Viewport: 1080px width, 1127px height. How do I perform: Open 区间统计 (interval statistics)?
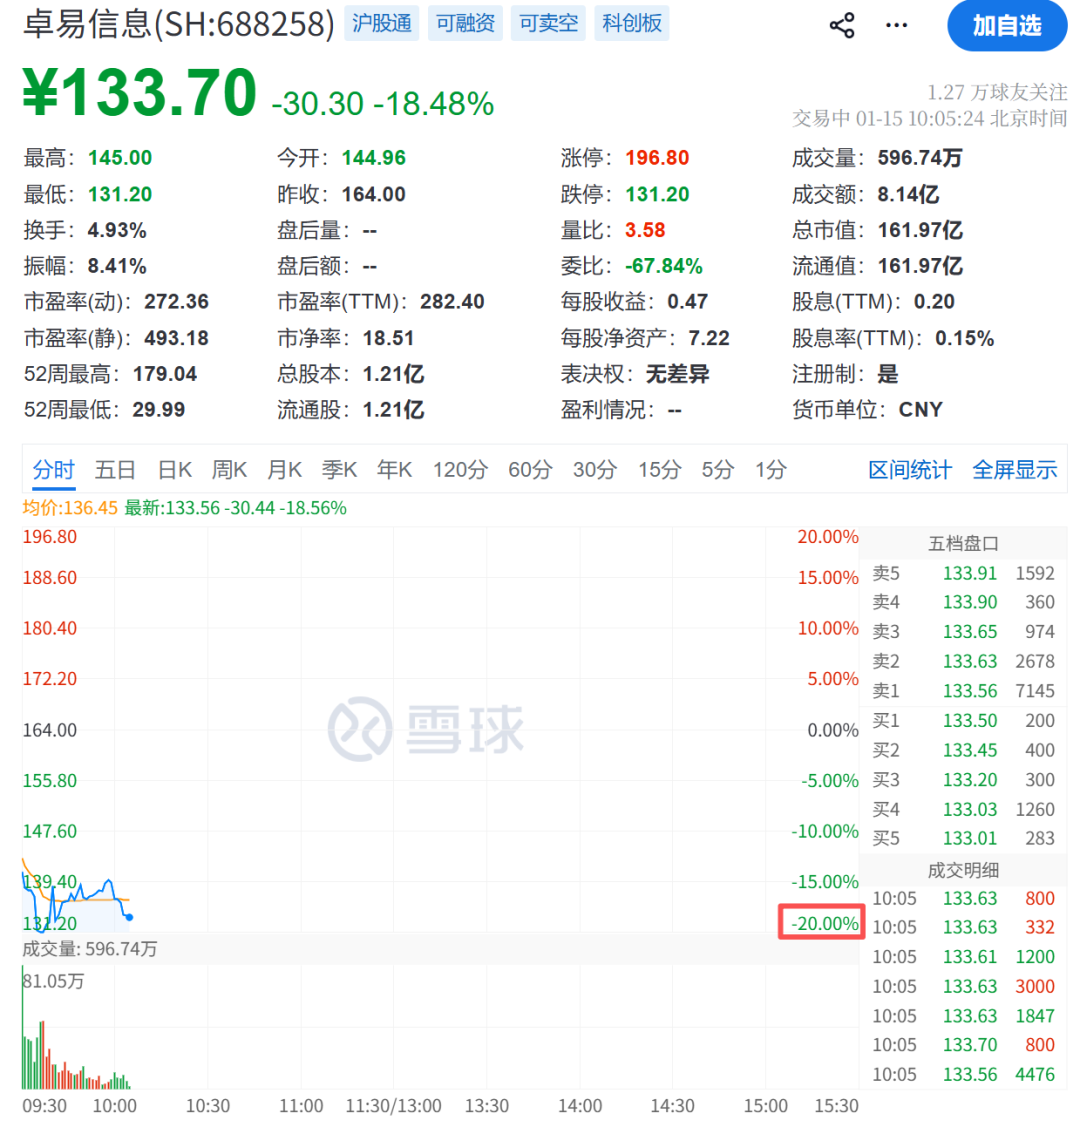909,469
